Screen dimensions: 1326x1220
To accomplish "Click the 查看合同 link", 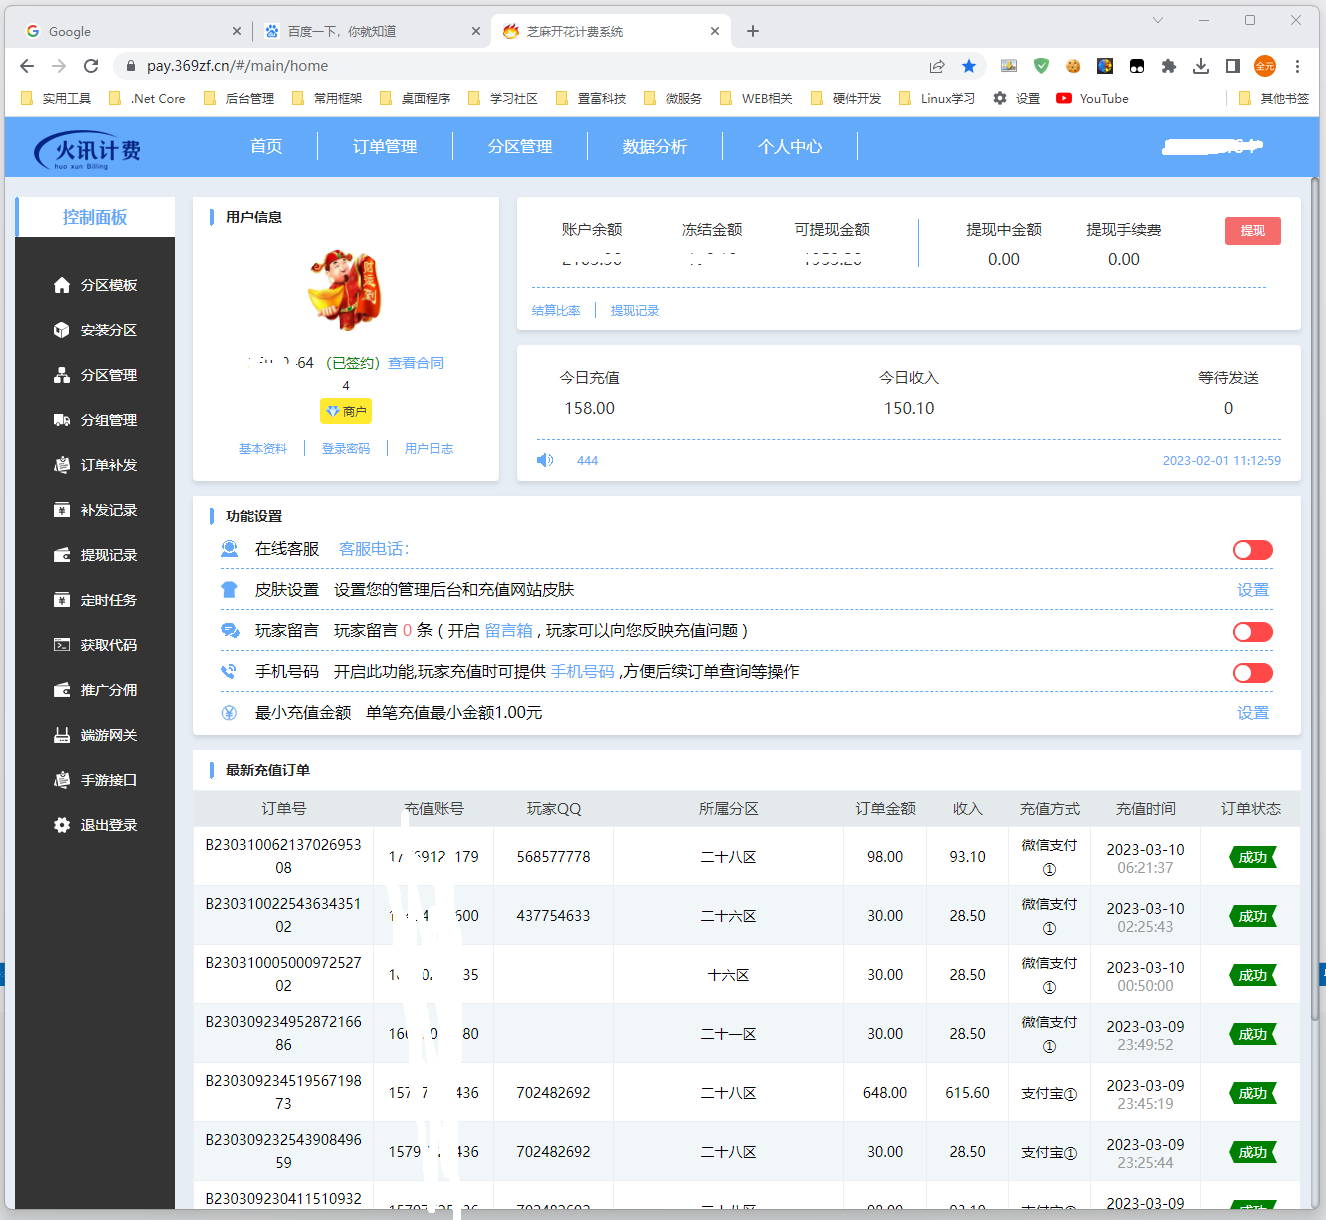I will tap(416, 363).
